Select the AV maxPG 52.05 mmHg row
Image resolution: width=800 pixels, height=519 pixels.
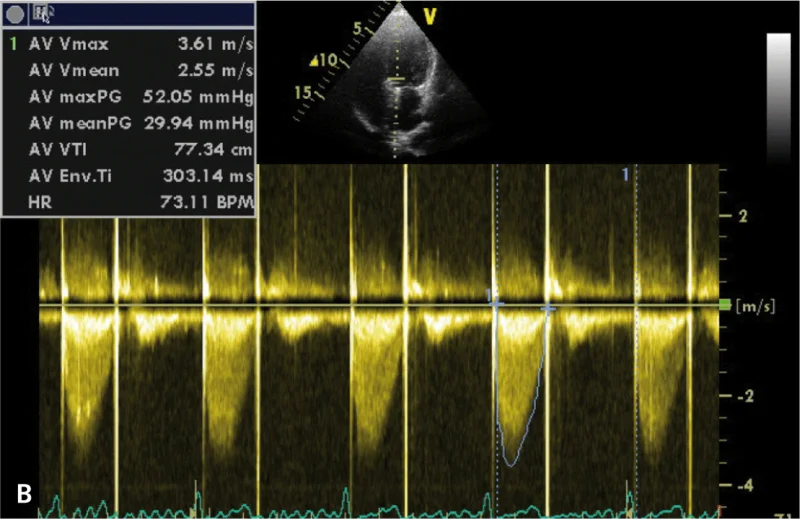(141, 97)
